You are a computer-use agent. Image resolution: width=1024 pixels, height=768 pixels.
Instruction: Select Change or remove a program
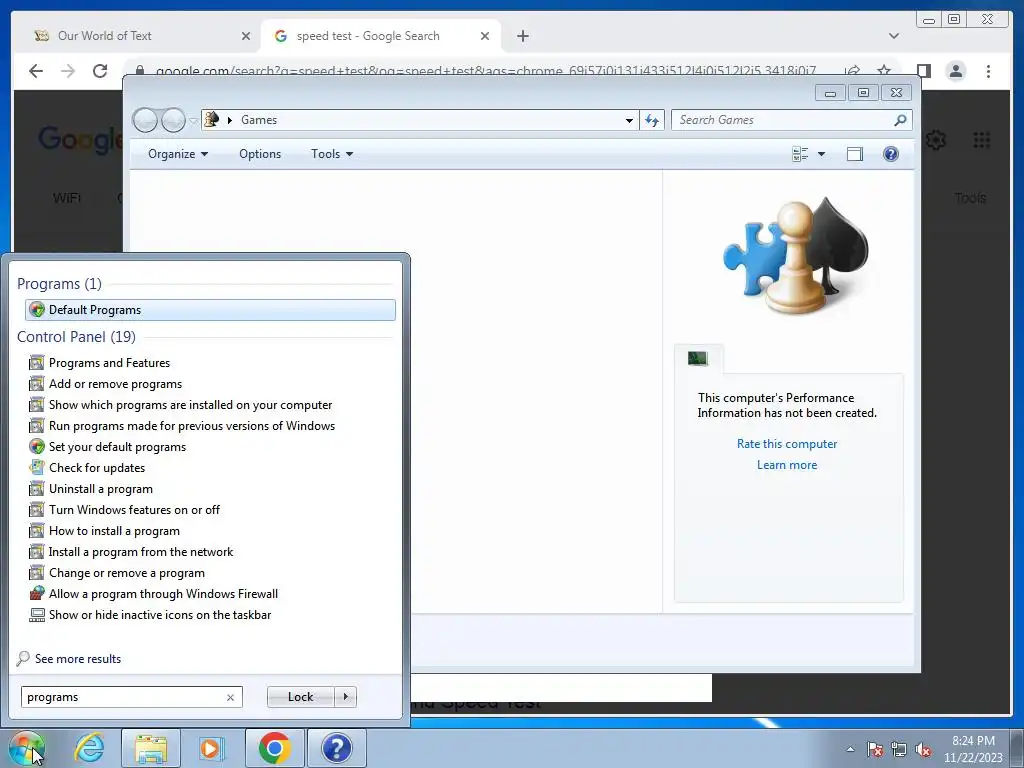click(x=127, y=573)
